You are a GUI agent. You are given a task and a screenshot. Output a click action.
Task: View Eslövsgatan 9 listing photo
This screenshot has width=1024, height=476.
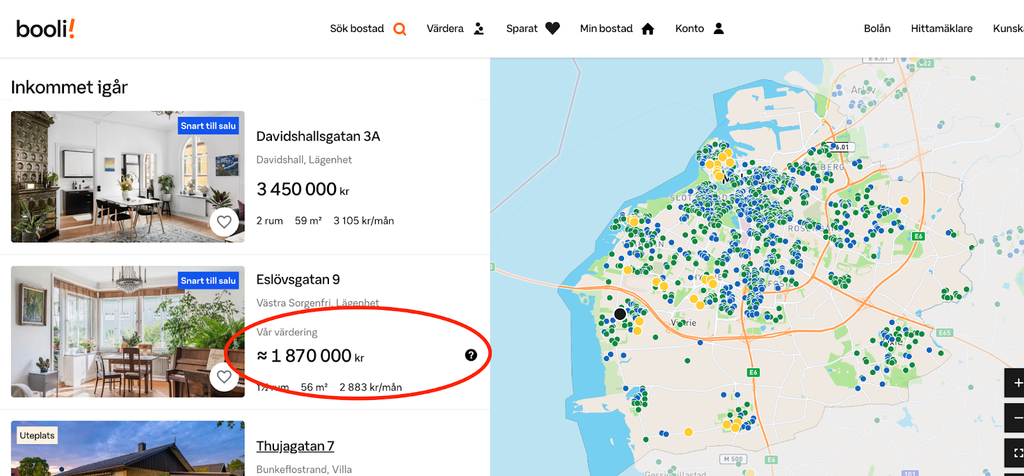click(x=128, y=332)
